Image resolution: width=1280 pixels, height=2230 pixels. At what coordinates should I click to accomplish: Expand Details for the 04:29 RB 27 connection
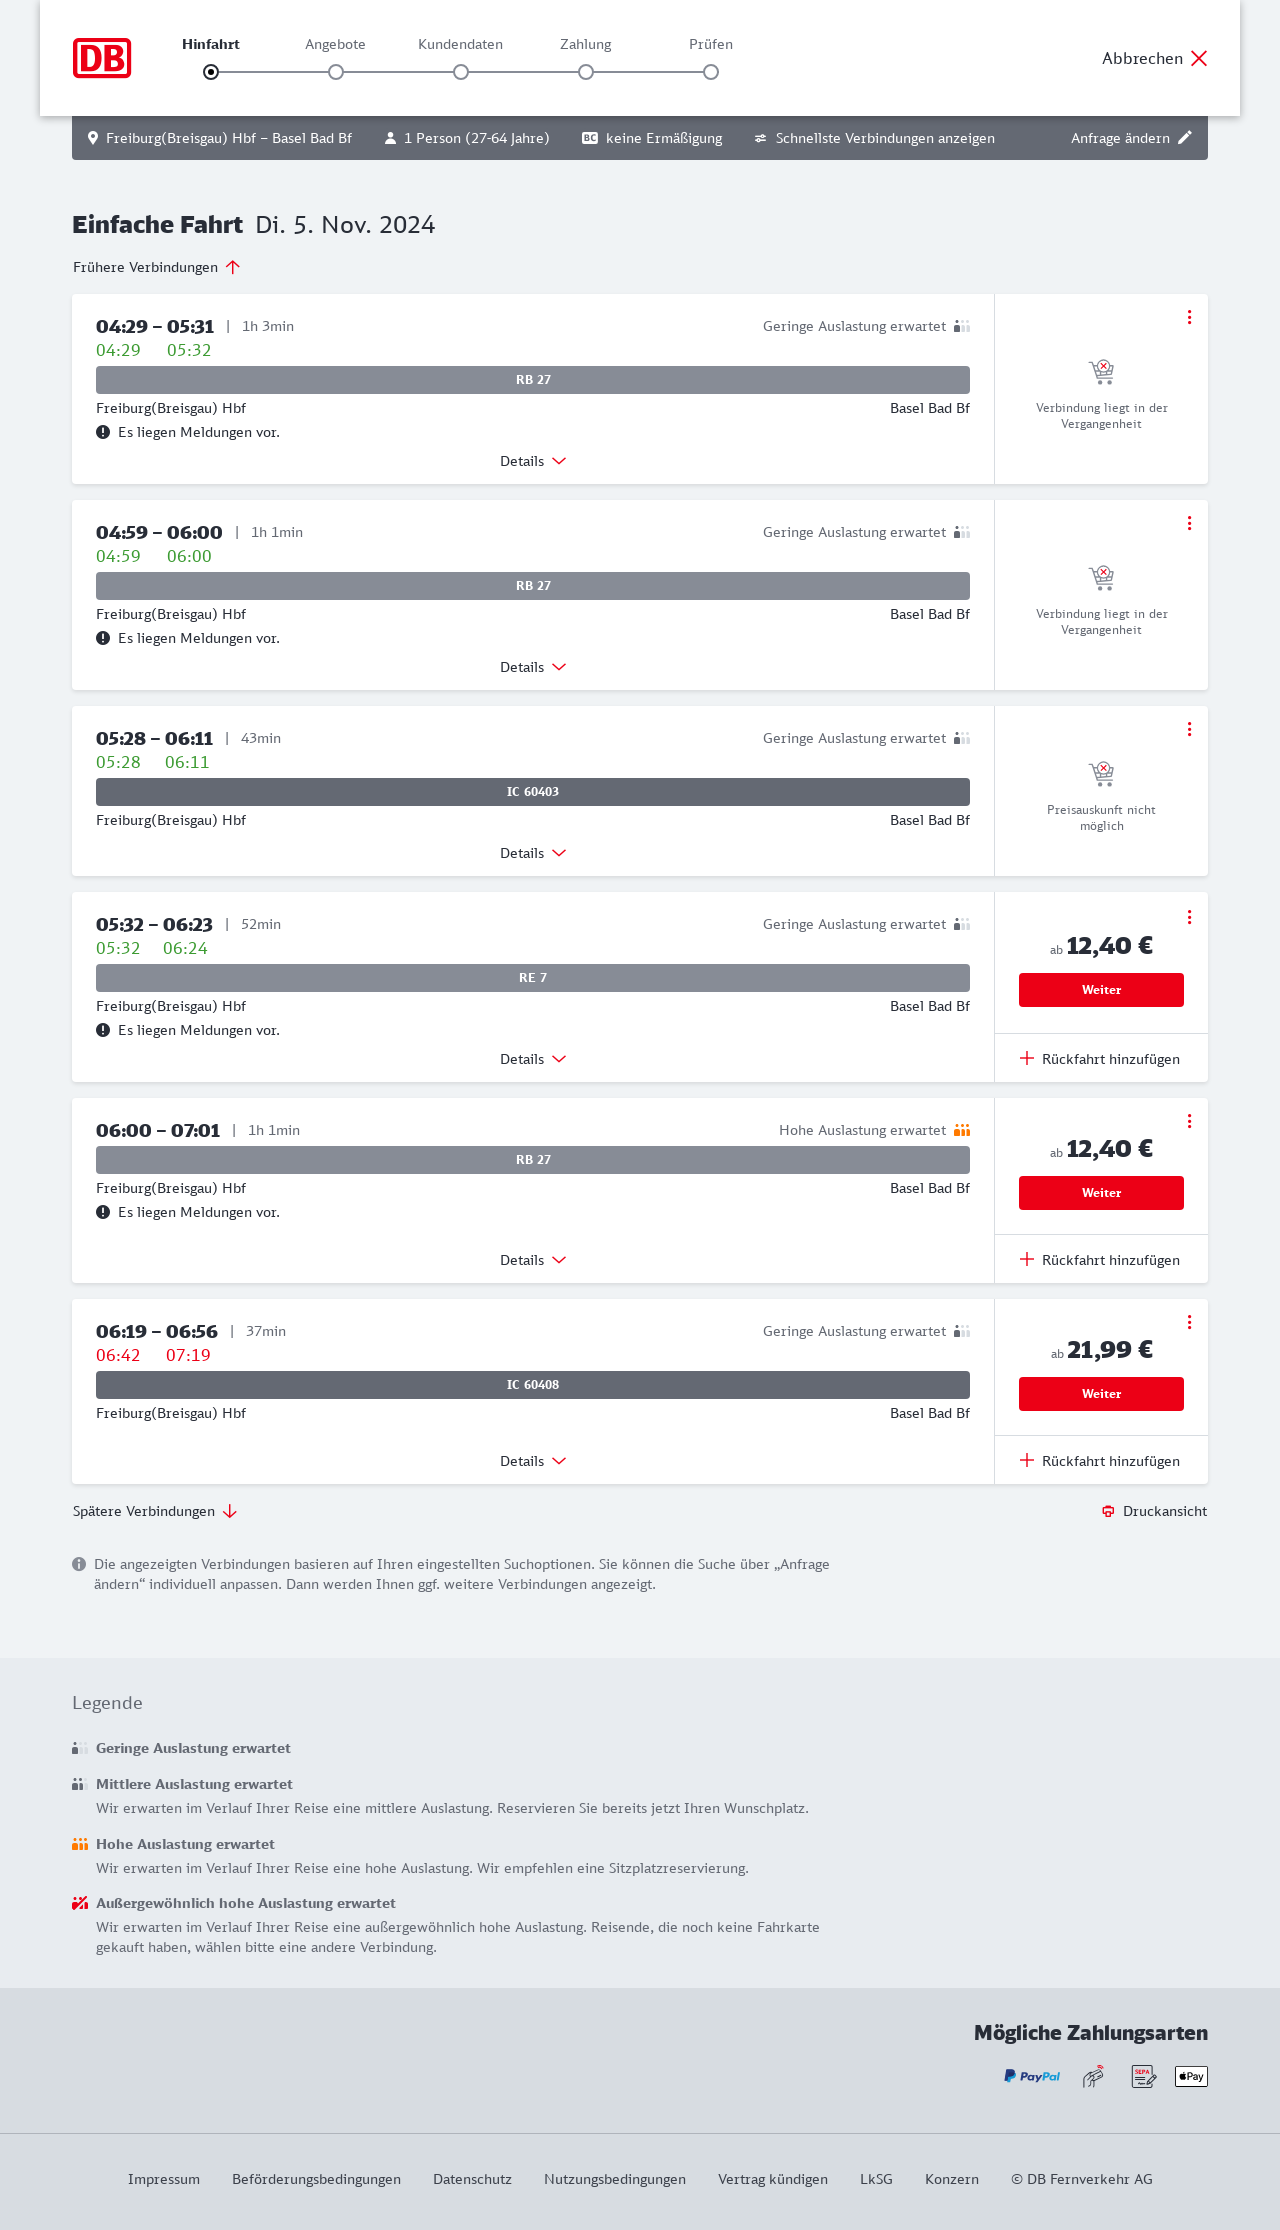[533, 461]
